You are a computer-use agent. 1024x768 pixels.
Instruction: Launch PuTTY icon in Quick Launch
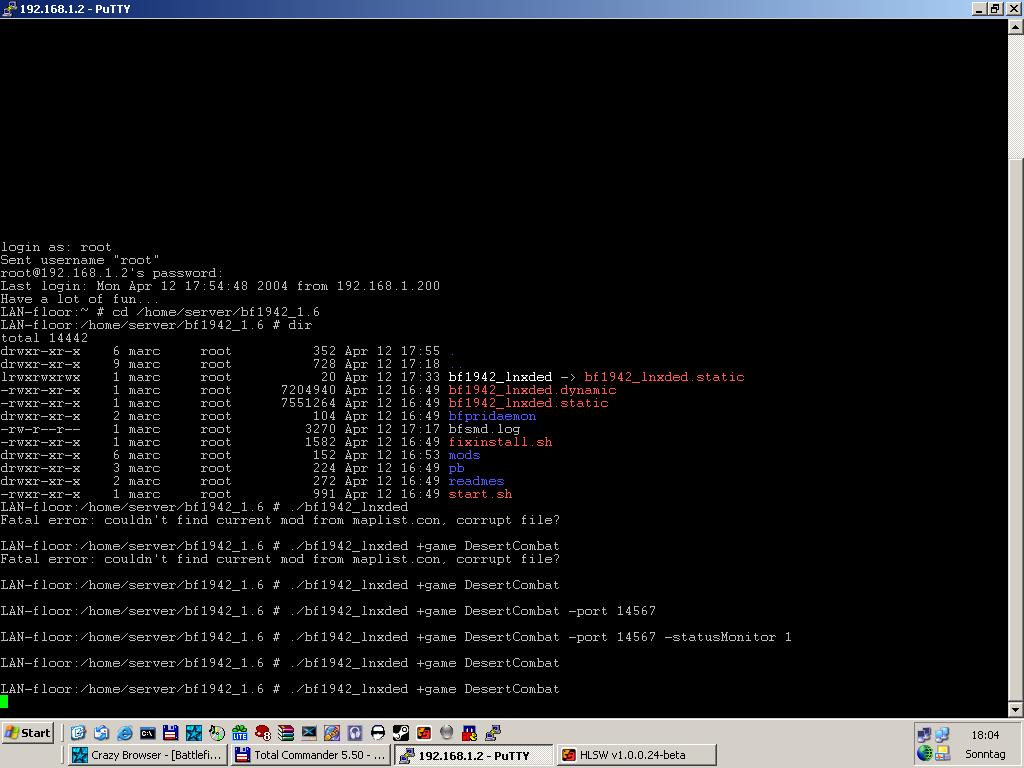pyautogui.click(x=493, y=733)
